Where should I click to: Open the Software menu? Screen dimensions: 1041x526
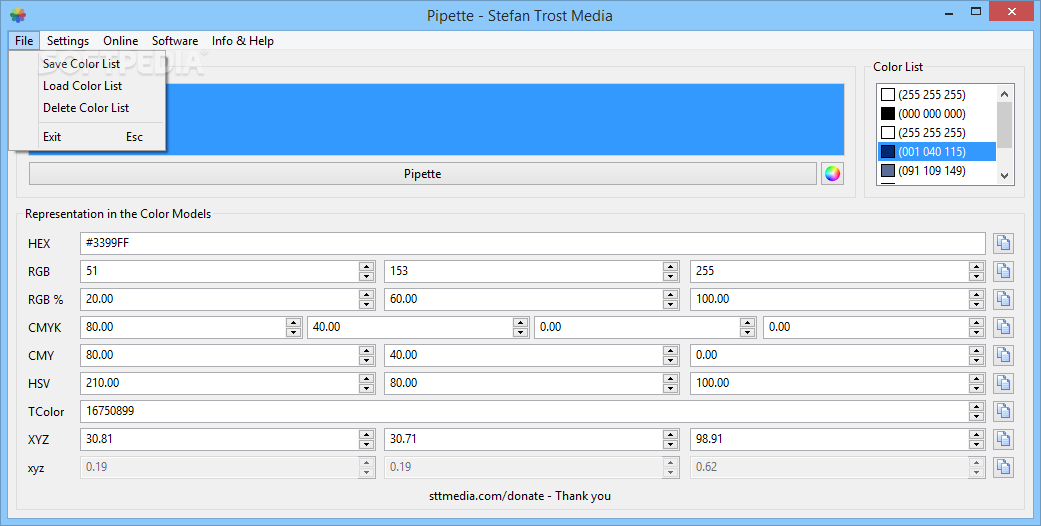tap(175, 41)
